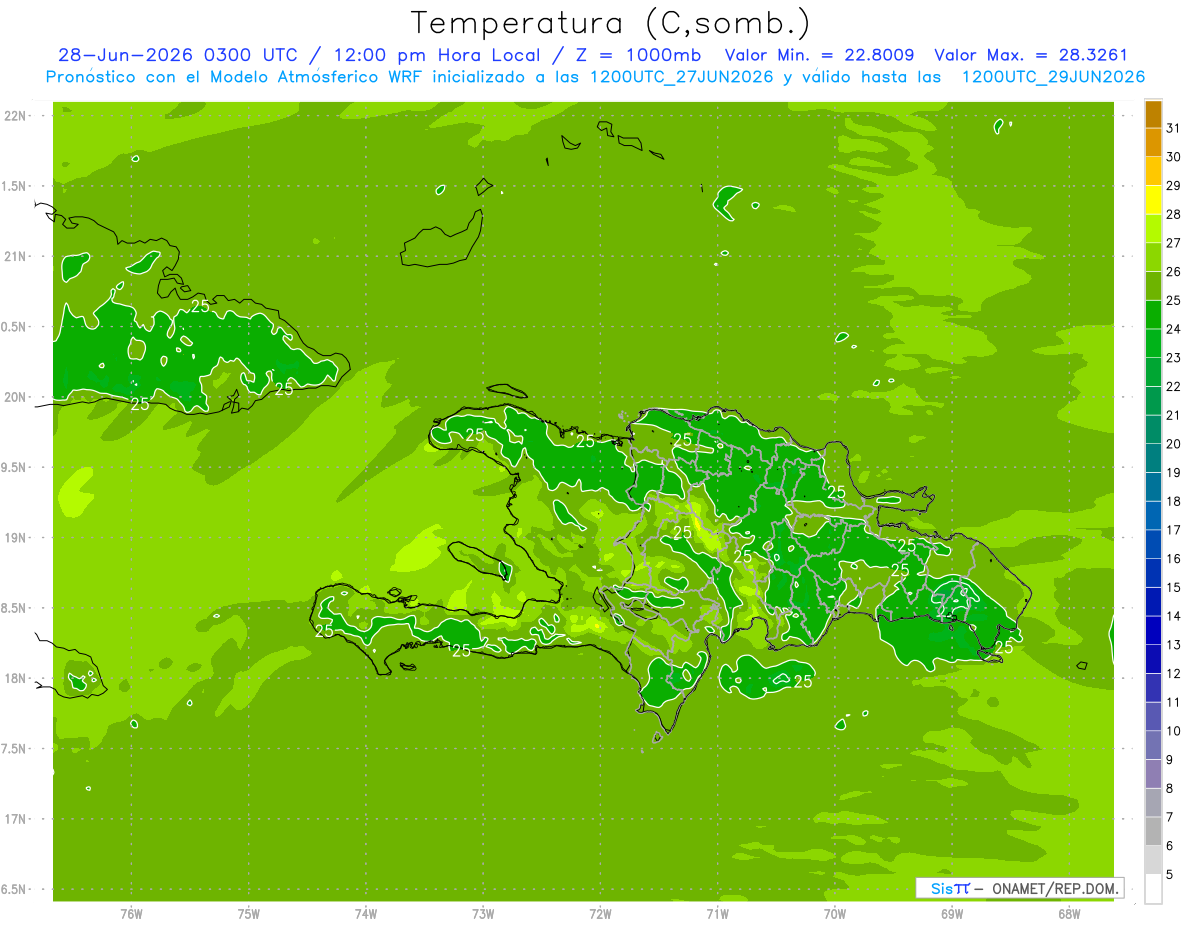Click the 18N latitude axis label
The width and height of the screenshot is (1200, 927).
pyautogui.click(x=15, y=678)
